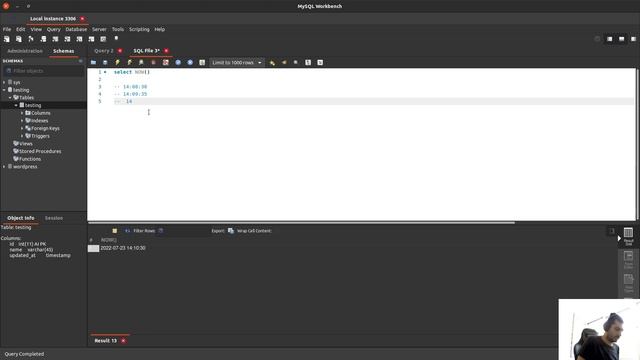The width and height of the screenshot is (640, 360).
Task: Save the script to a file
Action: click(x=105, y=62)
